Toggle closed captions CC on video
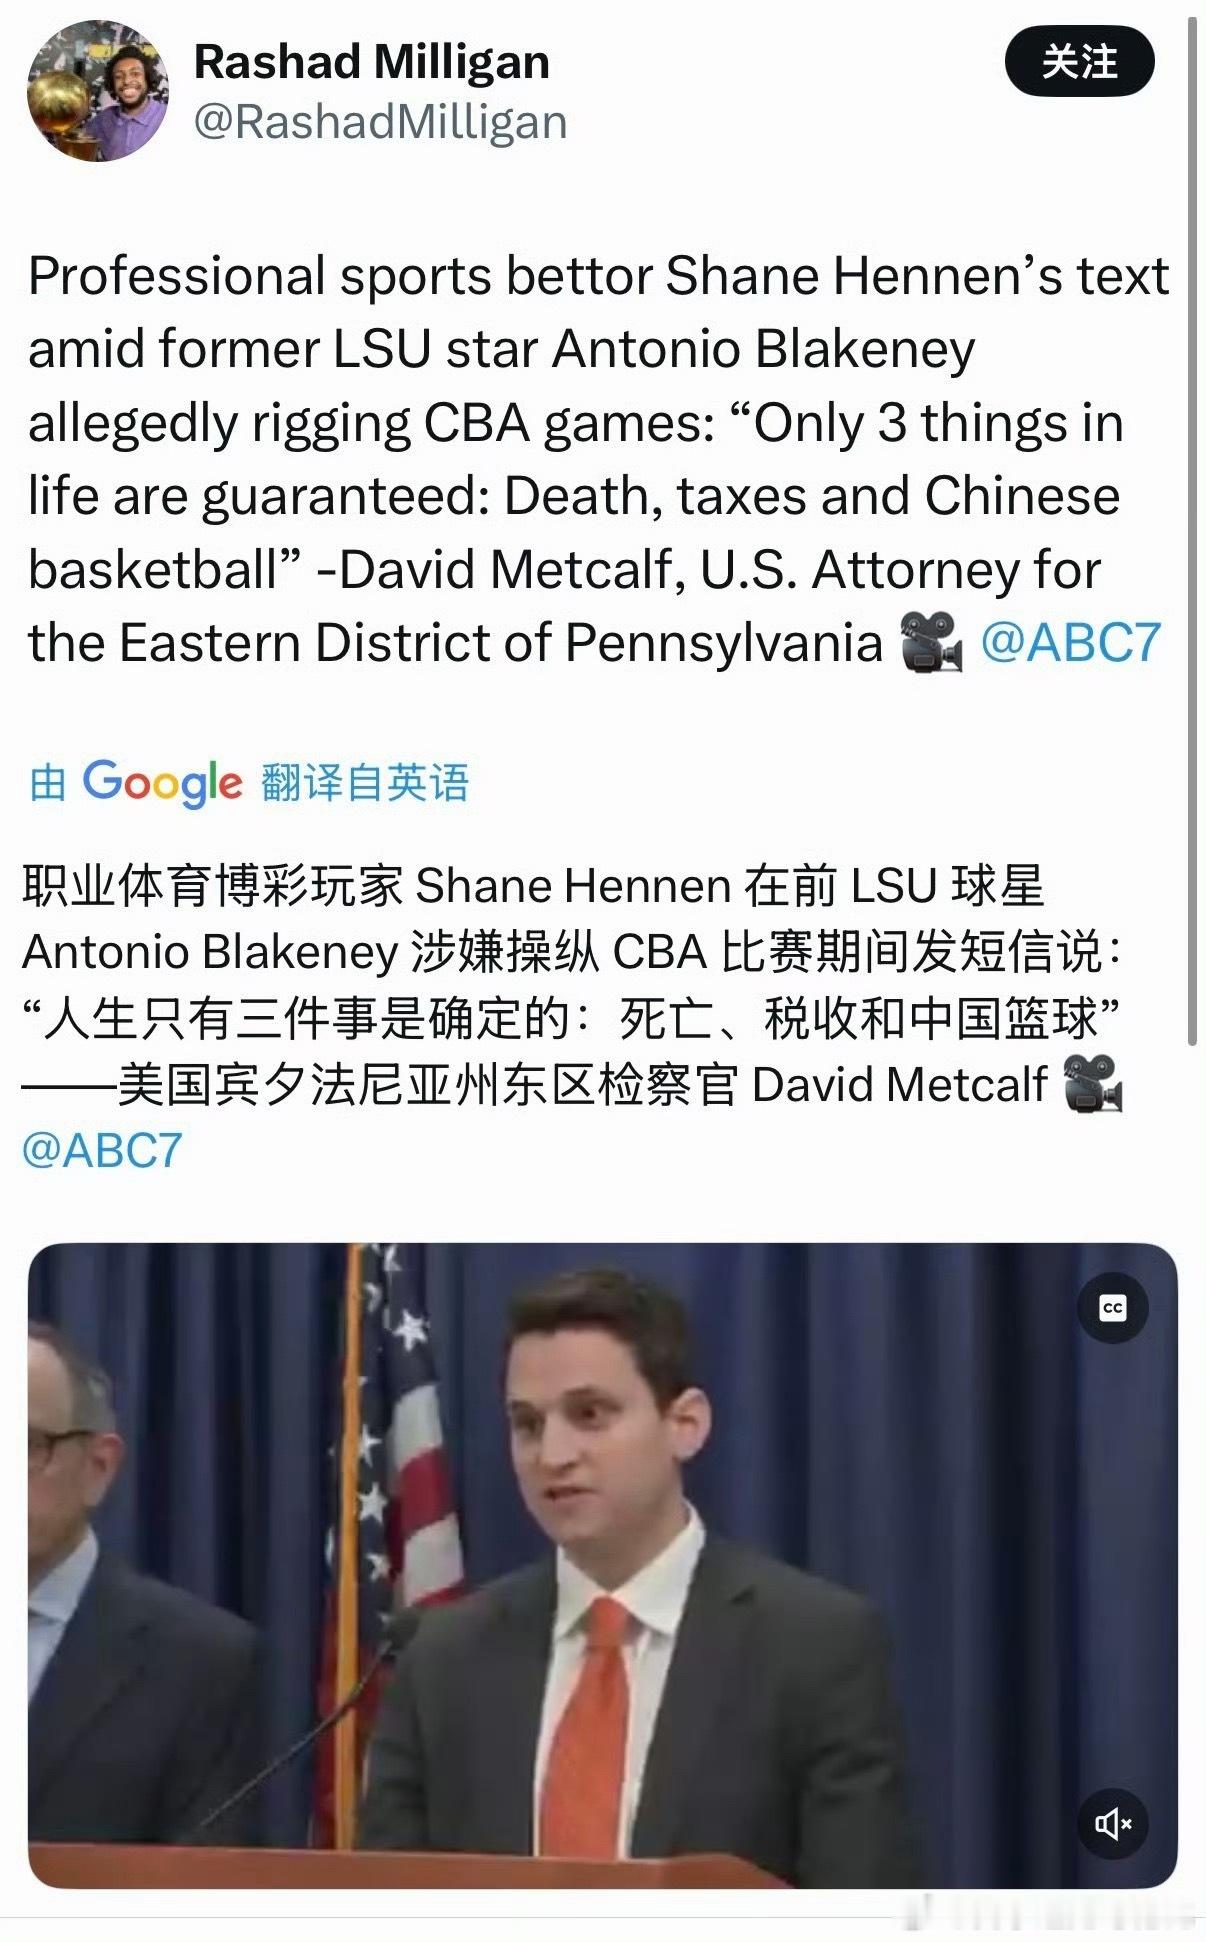This screenshot has width=1206, height=1942. pyautogui.click(x=1112, y=1308)
